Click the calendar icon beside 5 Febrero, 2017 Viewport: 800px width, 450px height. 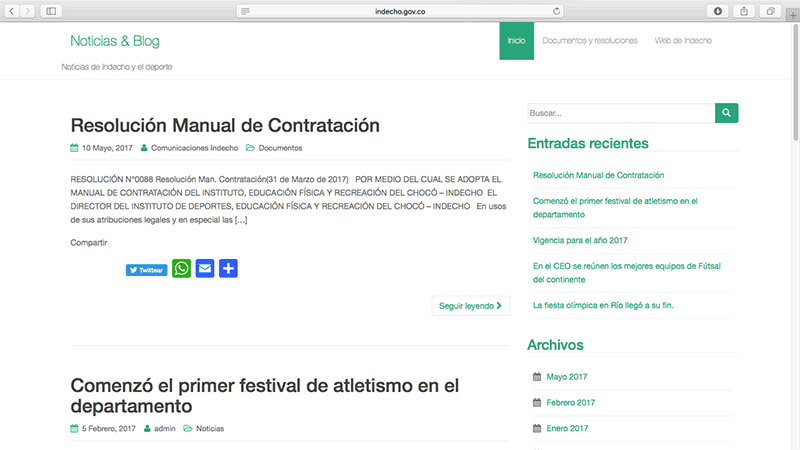tap(74, 429)
